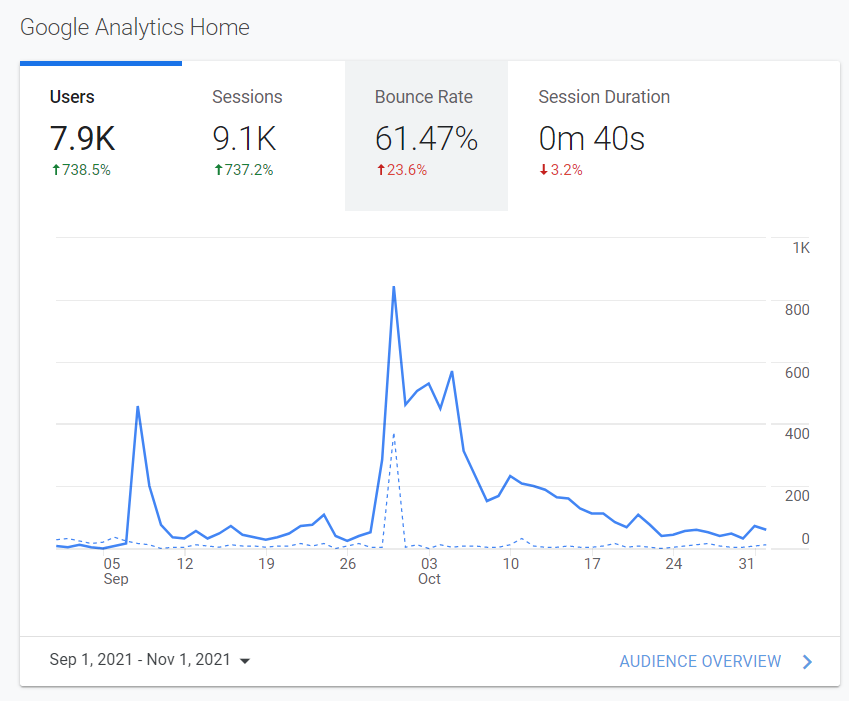Click the dotted comparison line peak
This screenshot has height=701, width=849.
(x=394, y=434)
